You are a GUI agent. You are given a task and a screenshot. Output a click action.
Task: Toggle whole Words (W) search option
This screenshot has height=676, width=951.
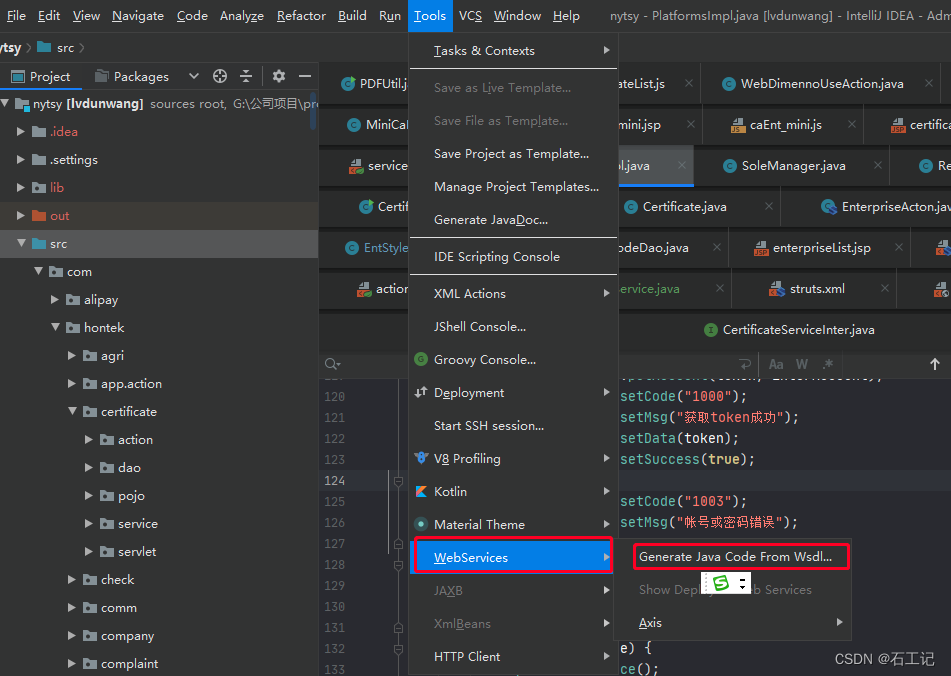coord(802,364)
